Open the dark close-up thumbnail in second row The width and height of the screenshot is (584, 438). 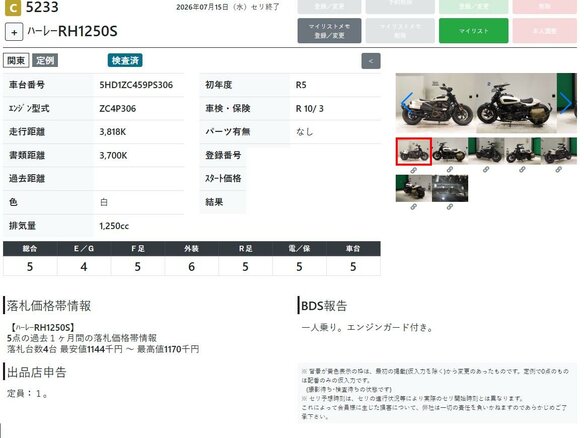450,188
